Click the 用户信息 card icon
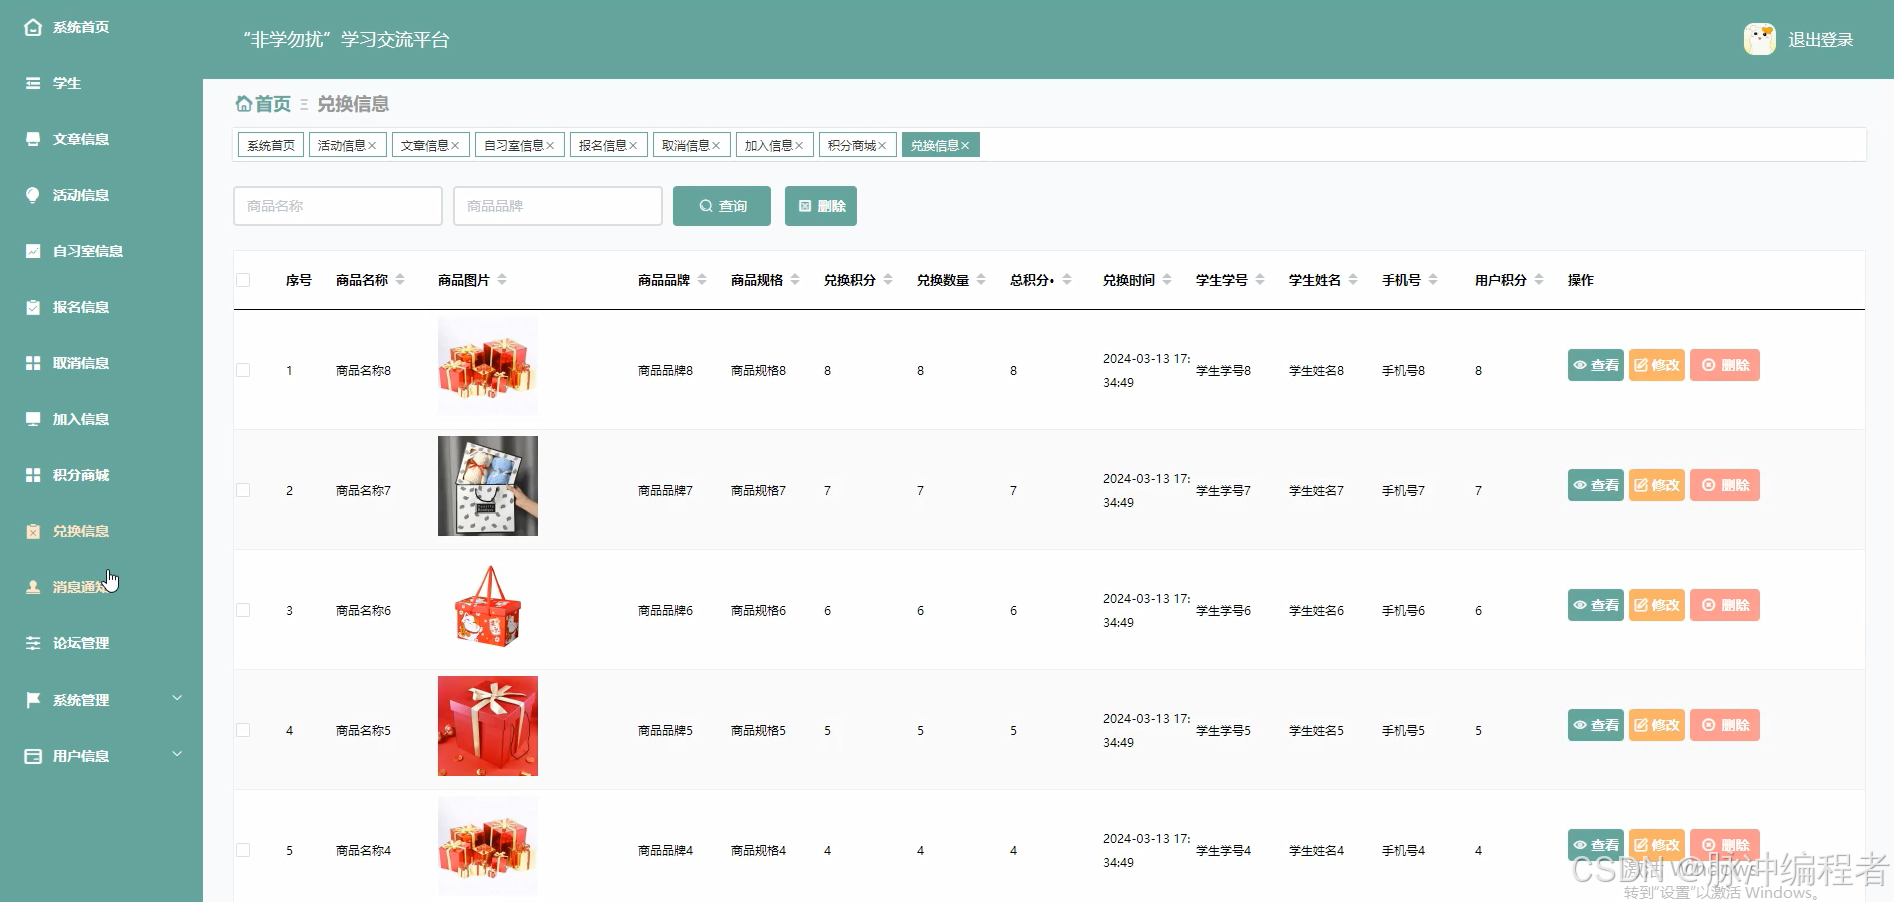Viewport: 1894px width, 902px height. [x=33, y=756]
